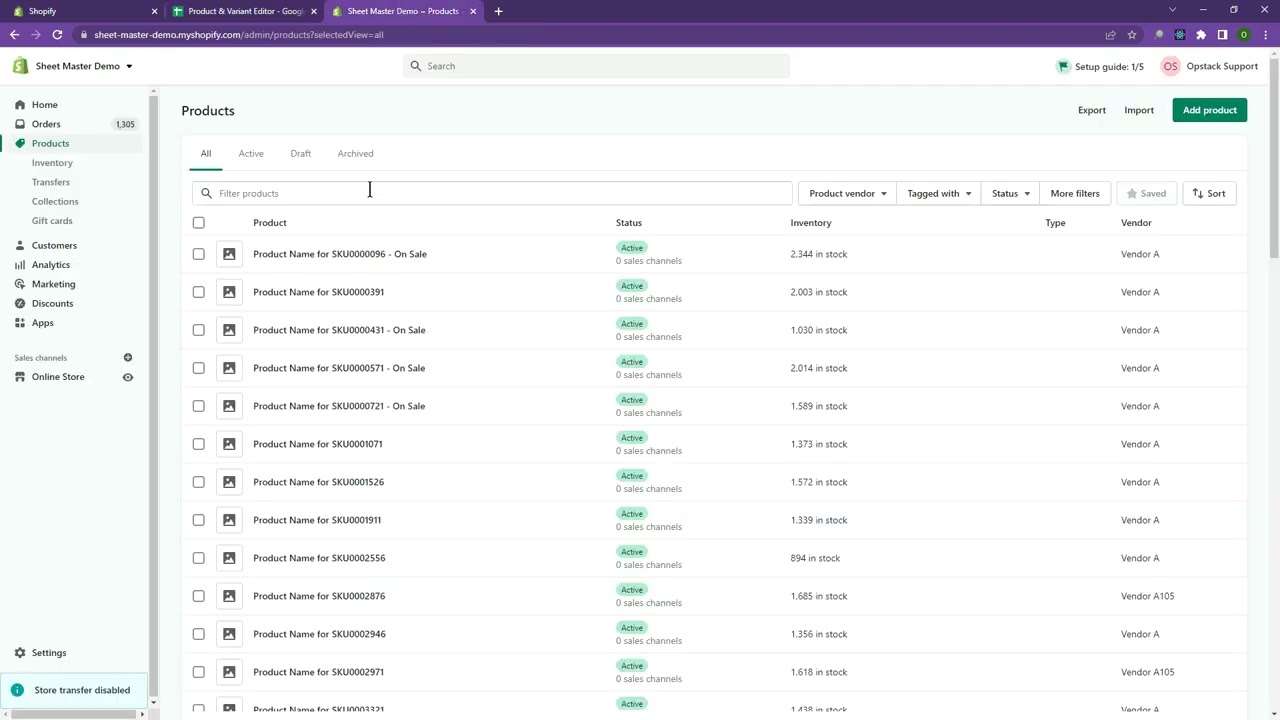Screen dimensions: 1280x720
Task: View Online Store via the eye icon
Action: (x=128, y=377)
